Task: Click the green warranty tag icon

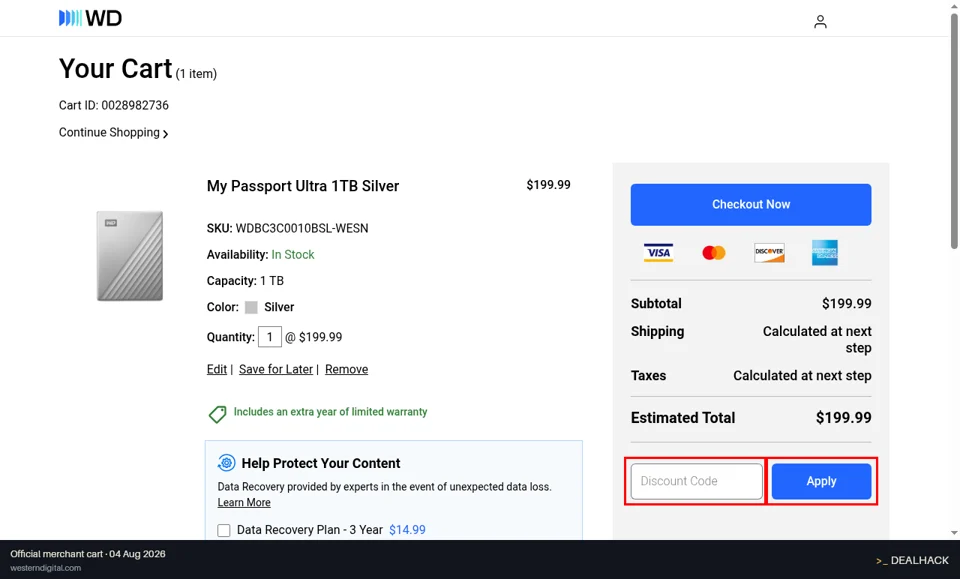Action: click(x=217, y=414)
